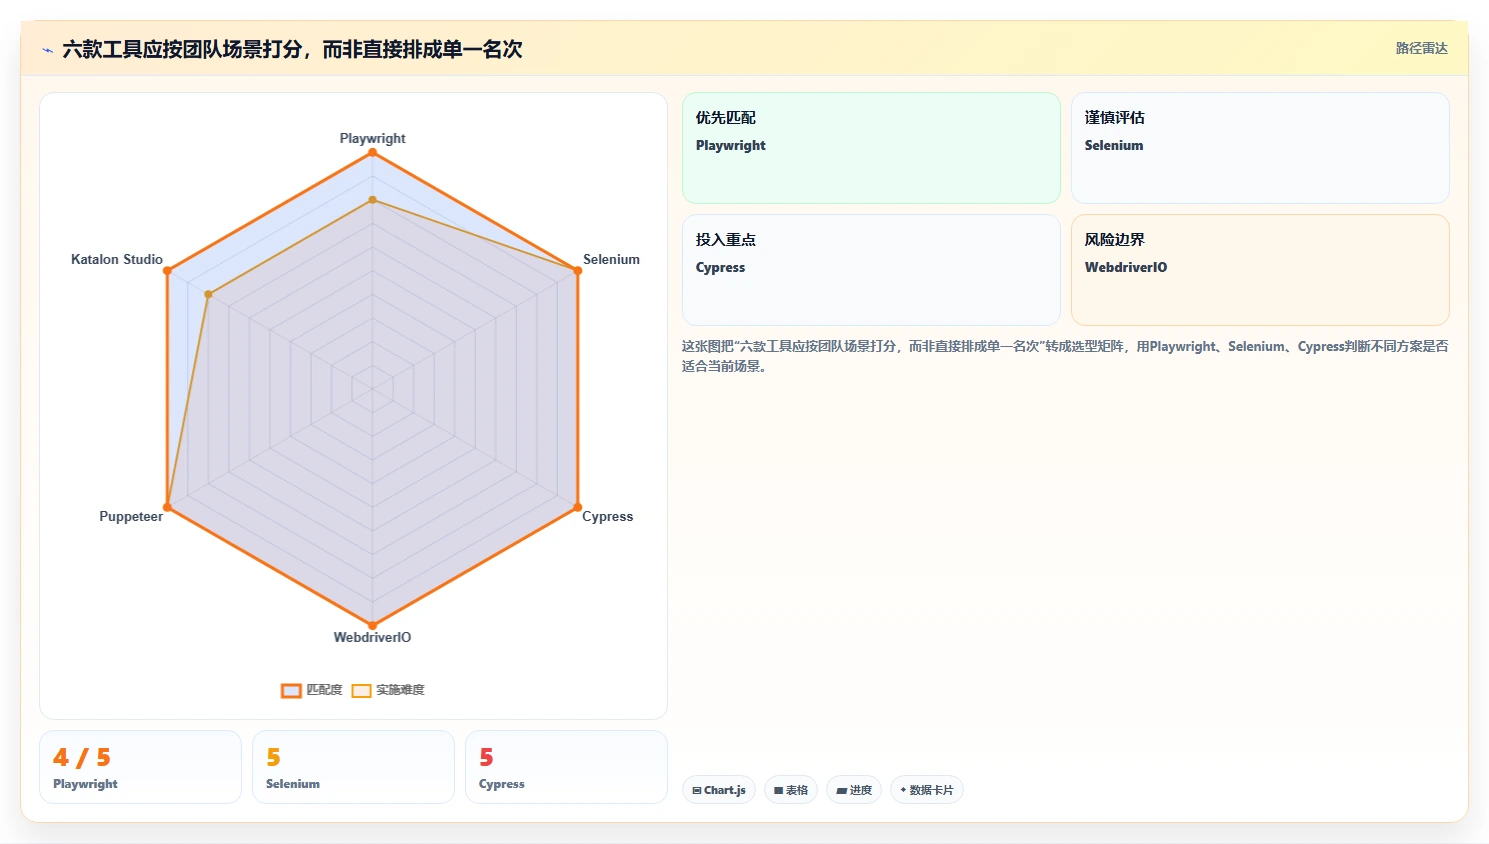Click the orange data point at Puppeteer vertex
Image resolution: width=1489 pixels, height=844 pixels.
[x=168, y=507]
